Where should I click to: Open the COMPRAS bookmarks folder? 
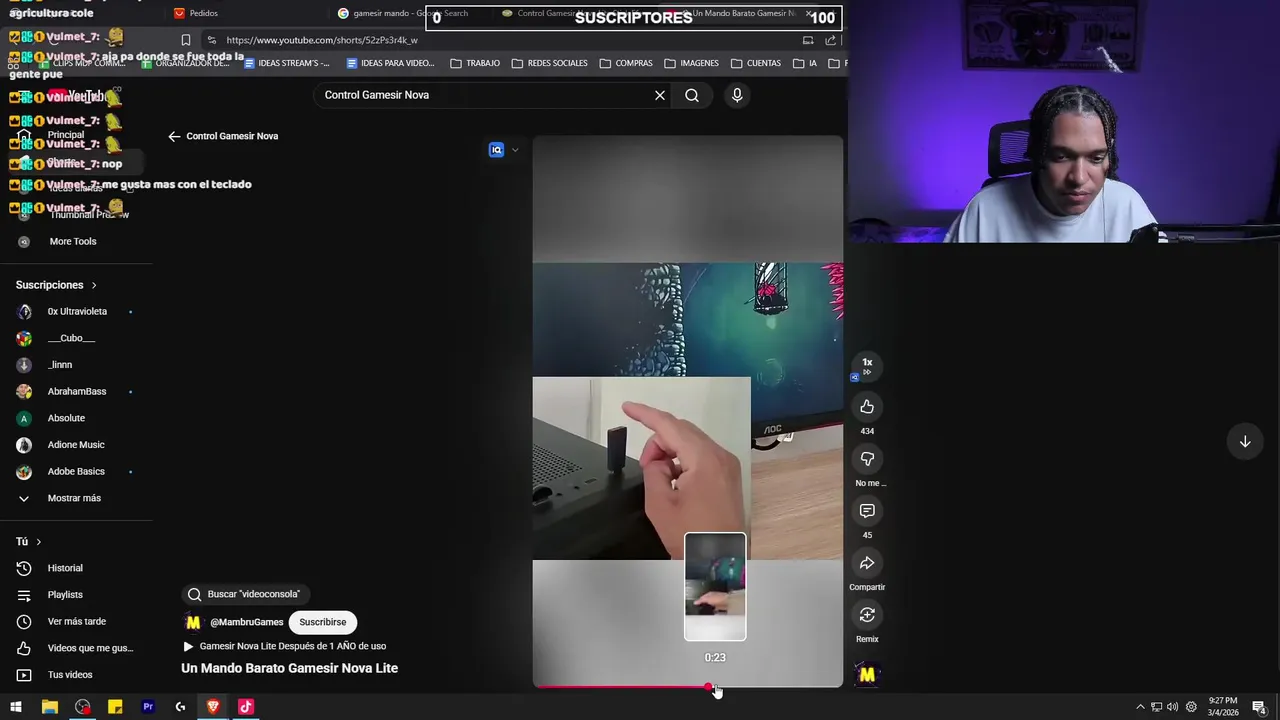click(626, 63)
